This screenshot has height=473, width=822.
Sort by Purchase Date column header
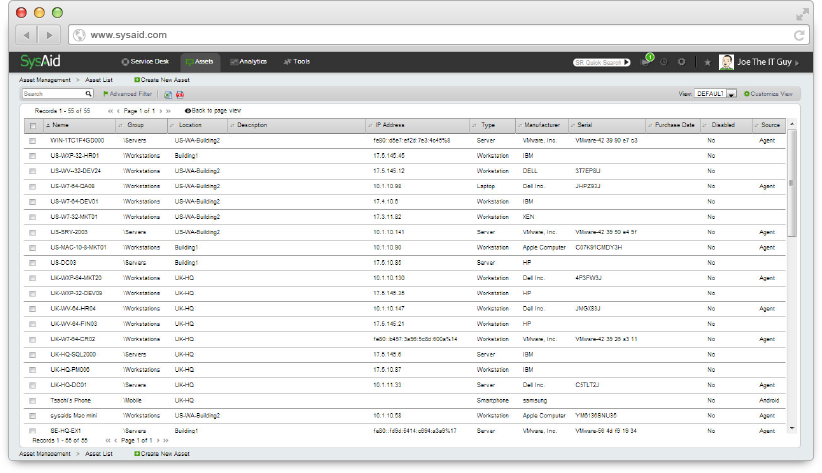pos(674,125)
